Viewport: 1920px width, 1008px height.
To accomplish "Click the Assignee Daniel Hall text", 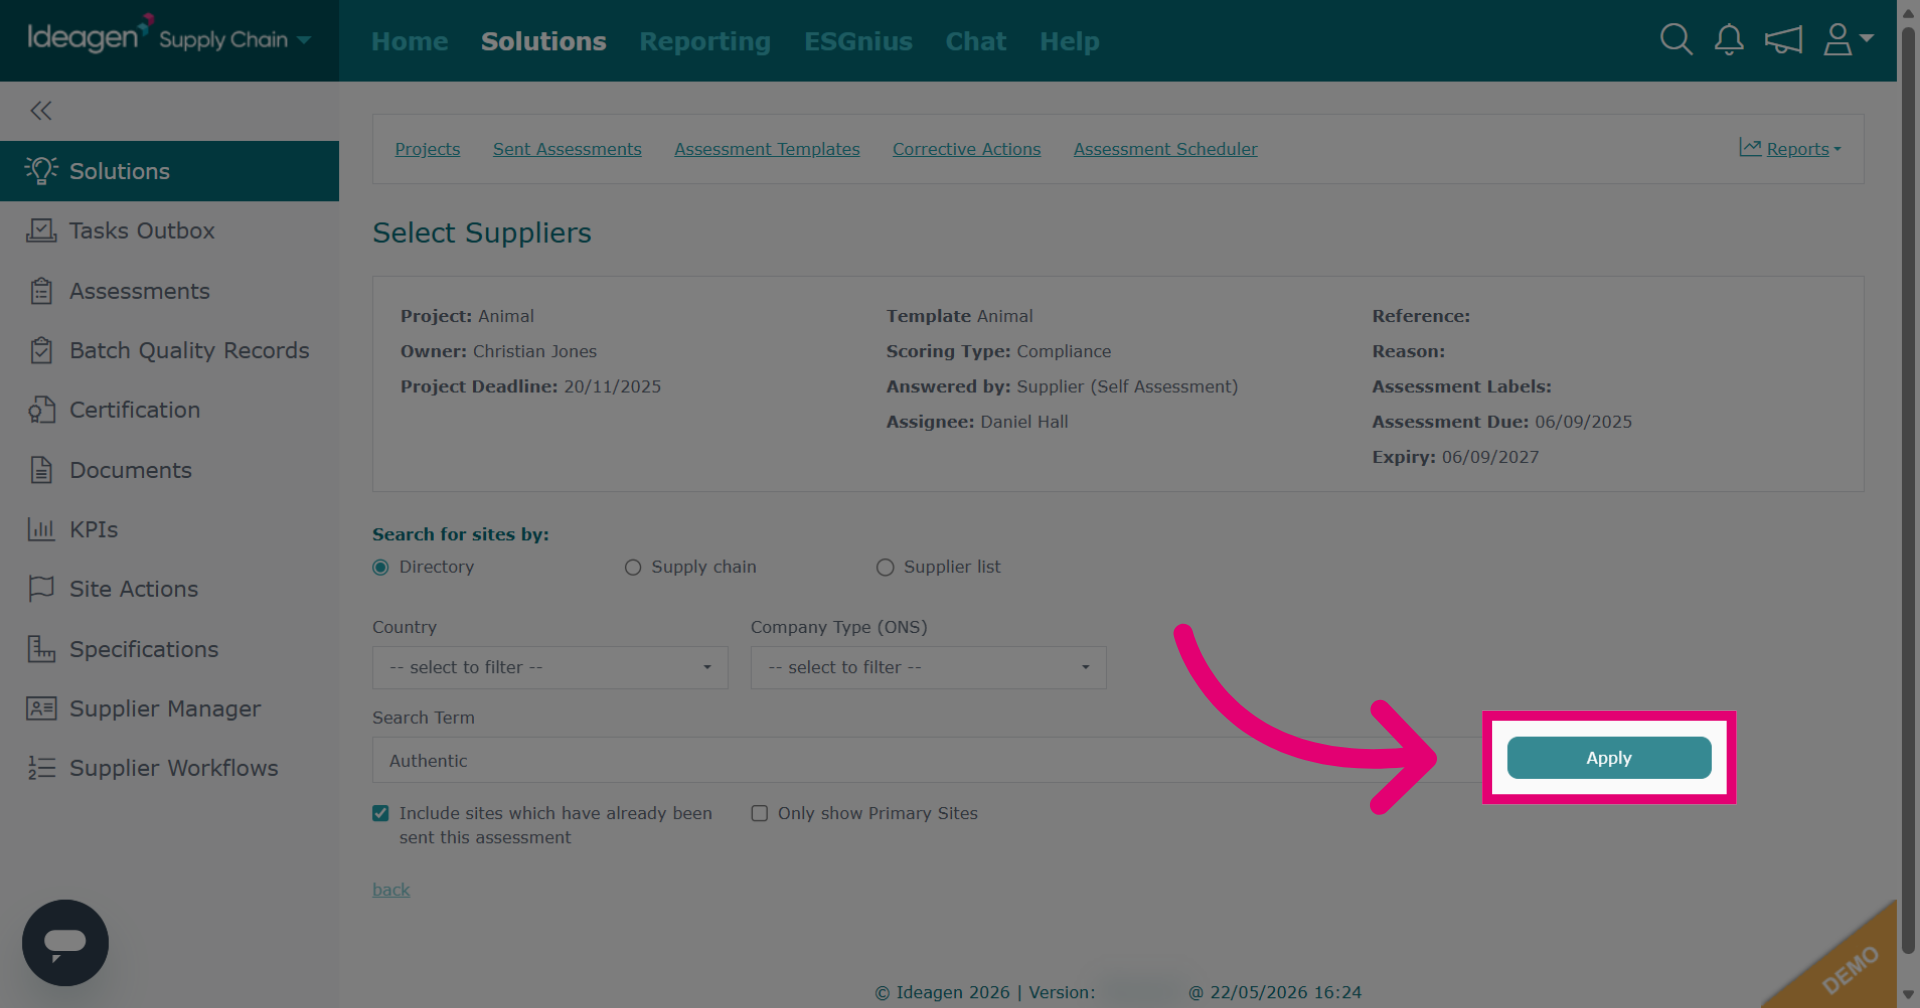I will pyautogui.click(x=977, y=422).
